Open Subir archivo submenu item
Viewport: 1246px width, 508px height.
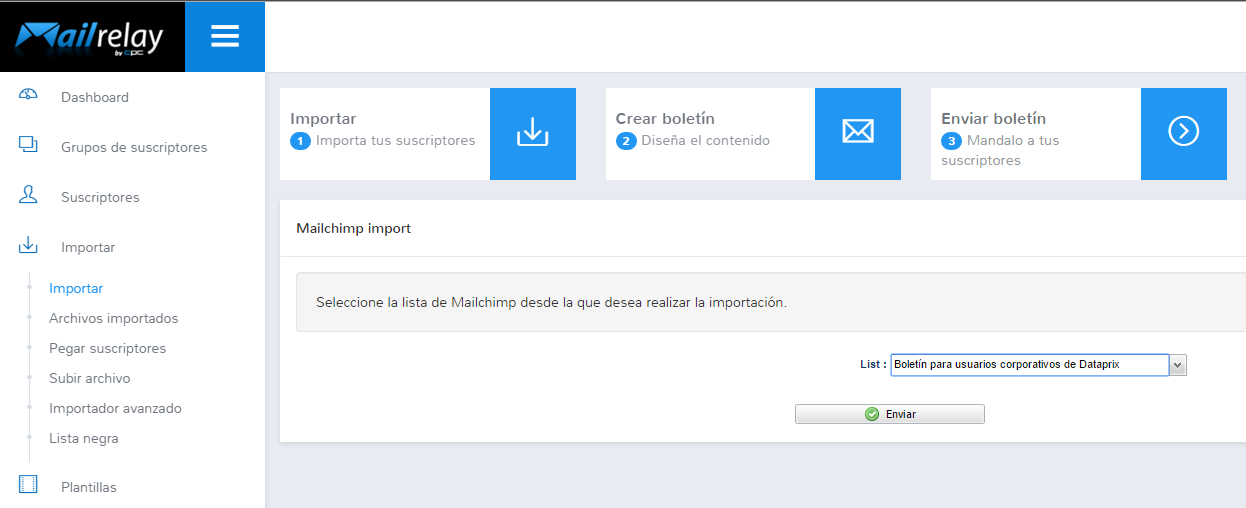90,378
